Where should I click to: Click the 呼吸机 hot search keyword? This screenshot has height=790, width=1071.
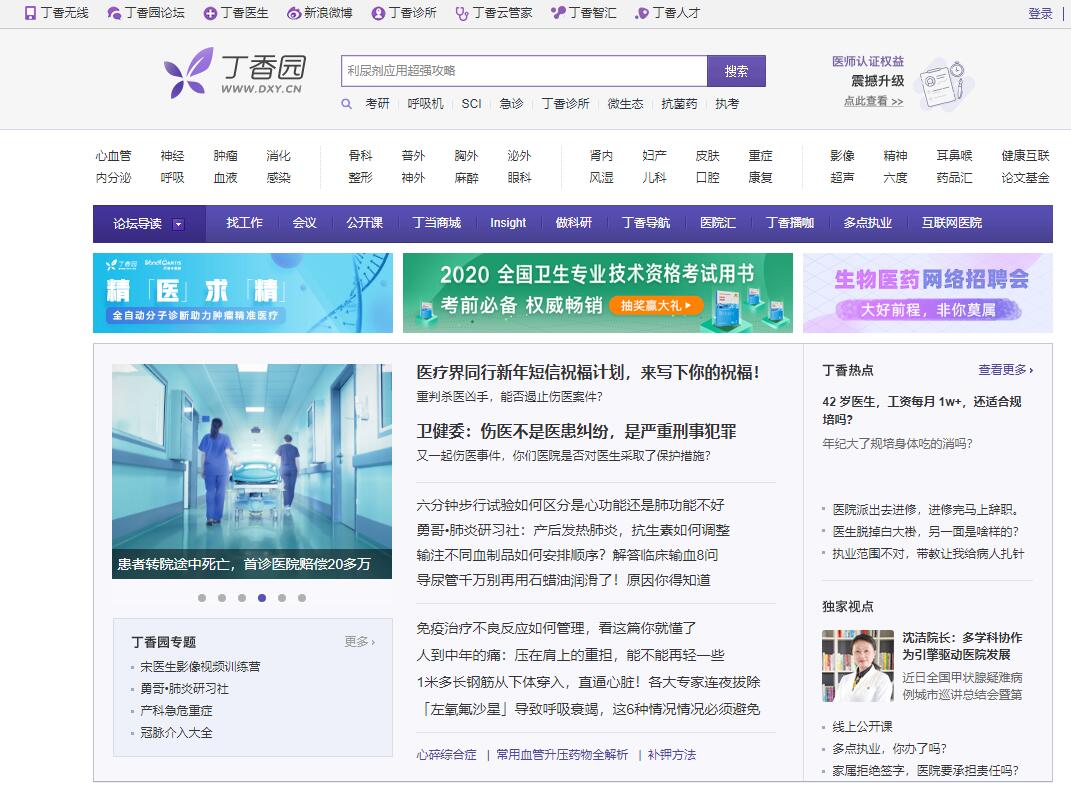(426, 104)
